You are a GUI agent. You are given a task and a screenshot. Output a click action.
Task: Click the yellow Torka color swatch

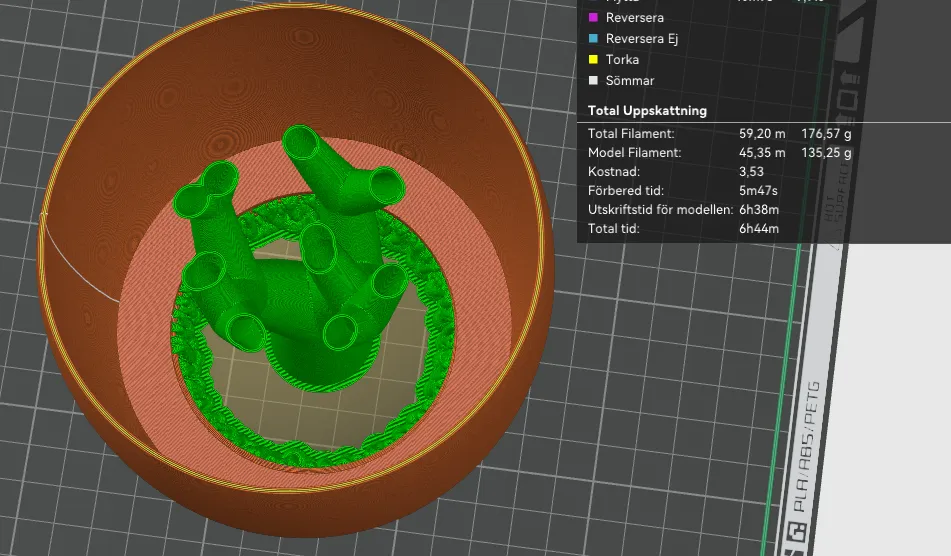pyautogui.click(x=593, y=59)
